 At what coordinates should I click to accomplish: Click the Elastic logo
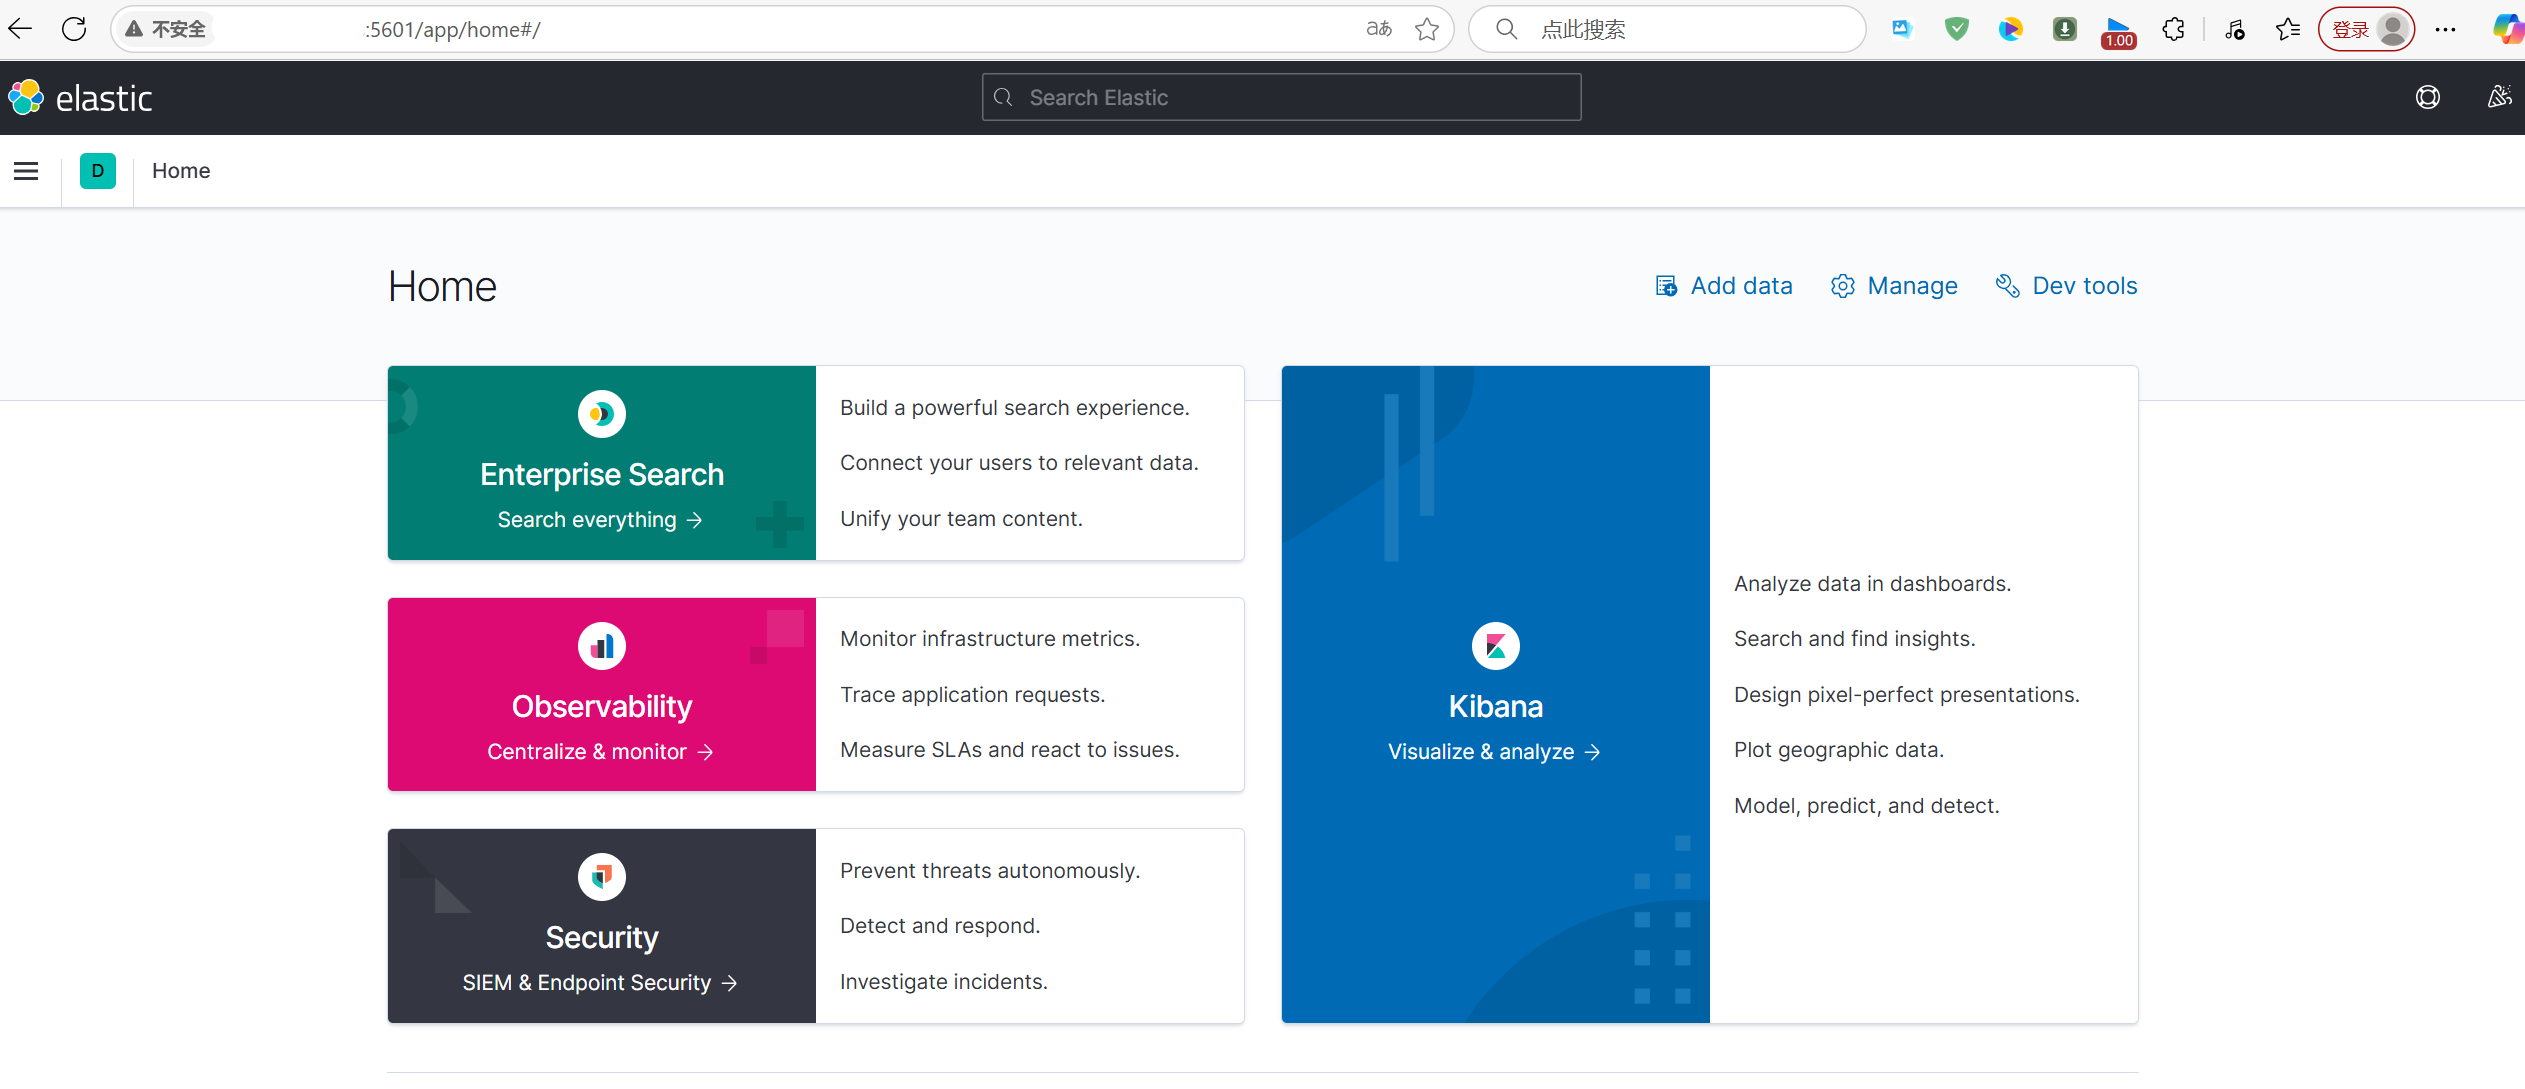click(x=80, y=98)
